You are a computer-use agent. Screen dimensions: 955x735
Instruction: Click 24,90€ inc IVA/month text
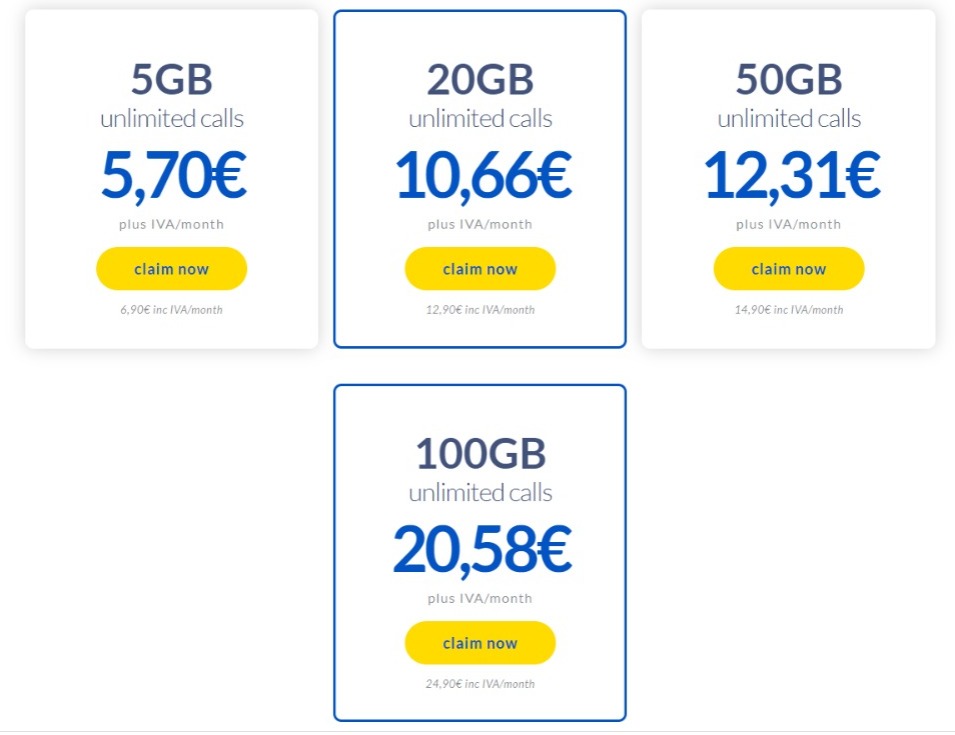(x=480, y=684)
